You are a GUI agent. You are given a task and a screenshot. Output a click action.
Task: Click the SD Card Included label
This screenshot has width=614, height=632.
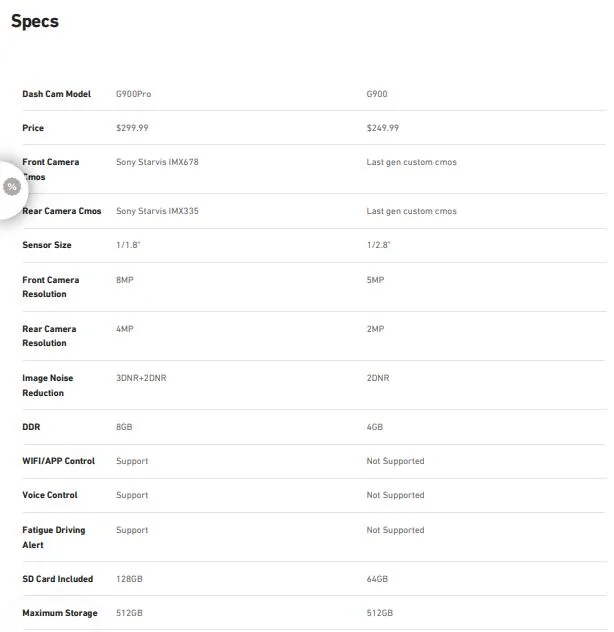(58, 579)
